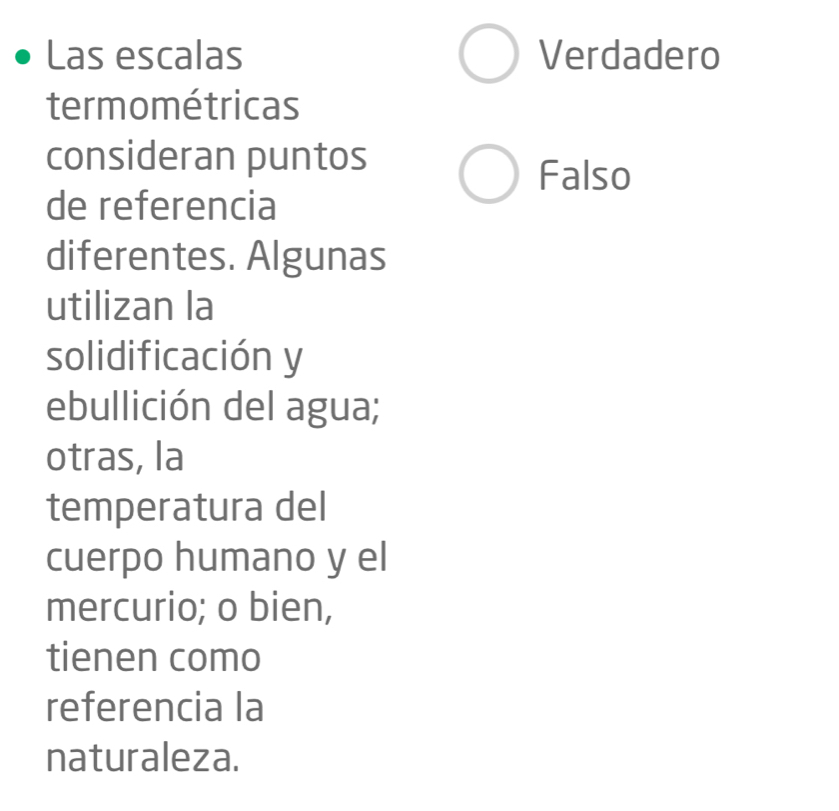Click the text 'cuerpo humano y el'
The width and height of the screenshot is (839, 811).
coord(216,558)
